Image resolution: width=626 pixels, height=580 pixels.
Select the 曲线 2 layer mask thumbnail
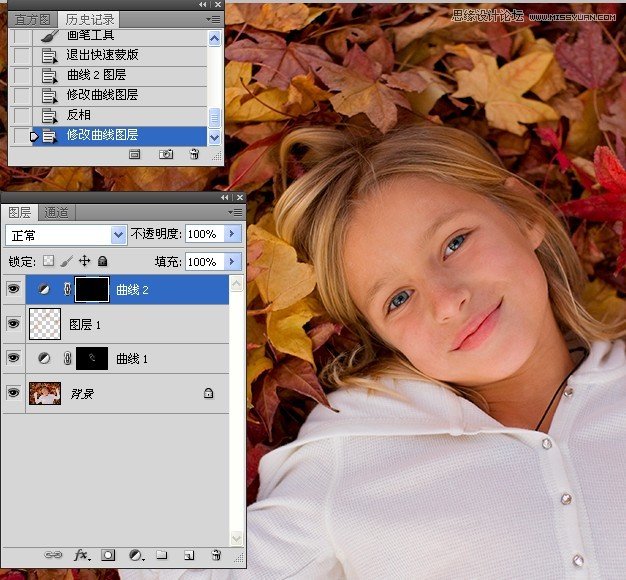[x=92, y=289]
